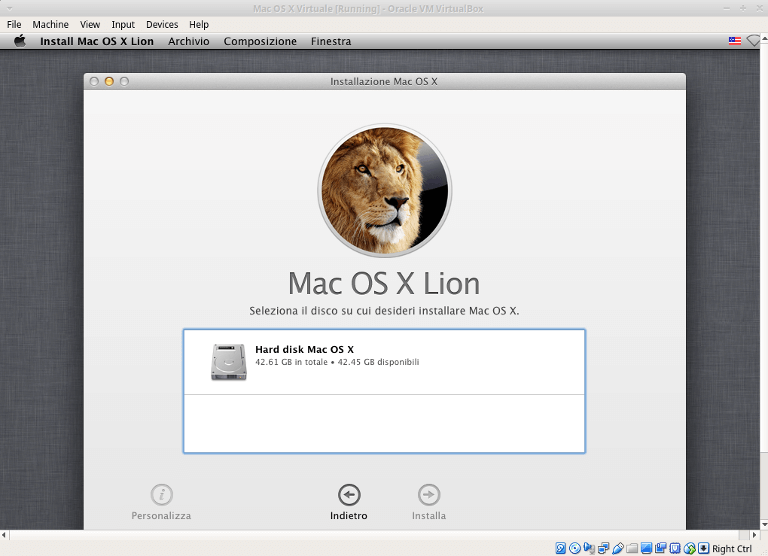Screen dimensions: 768x556
Task: Click the Hard disk Mac OS X name
Action: coord(304,349)
